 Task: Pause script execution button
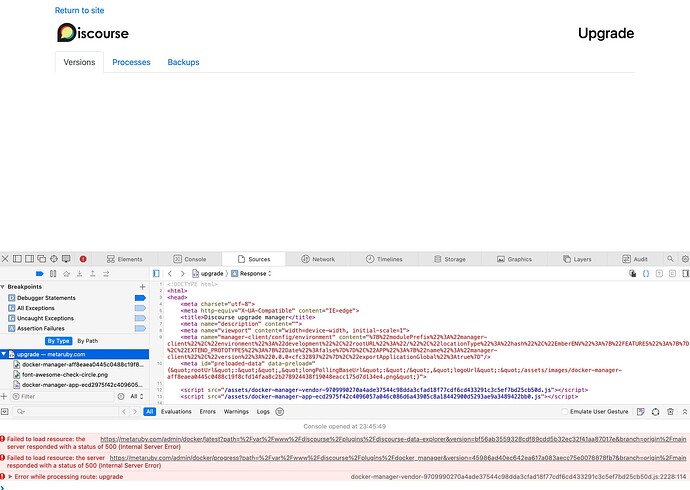click(53, 274)
